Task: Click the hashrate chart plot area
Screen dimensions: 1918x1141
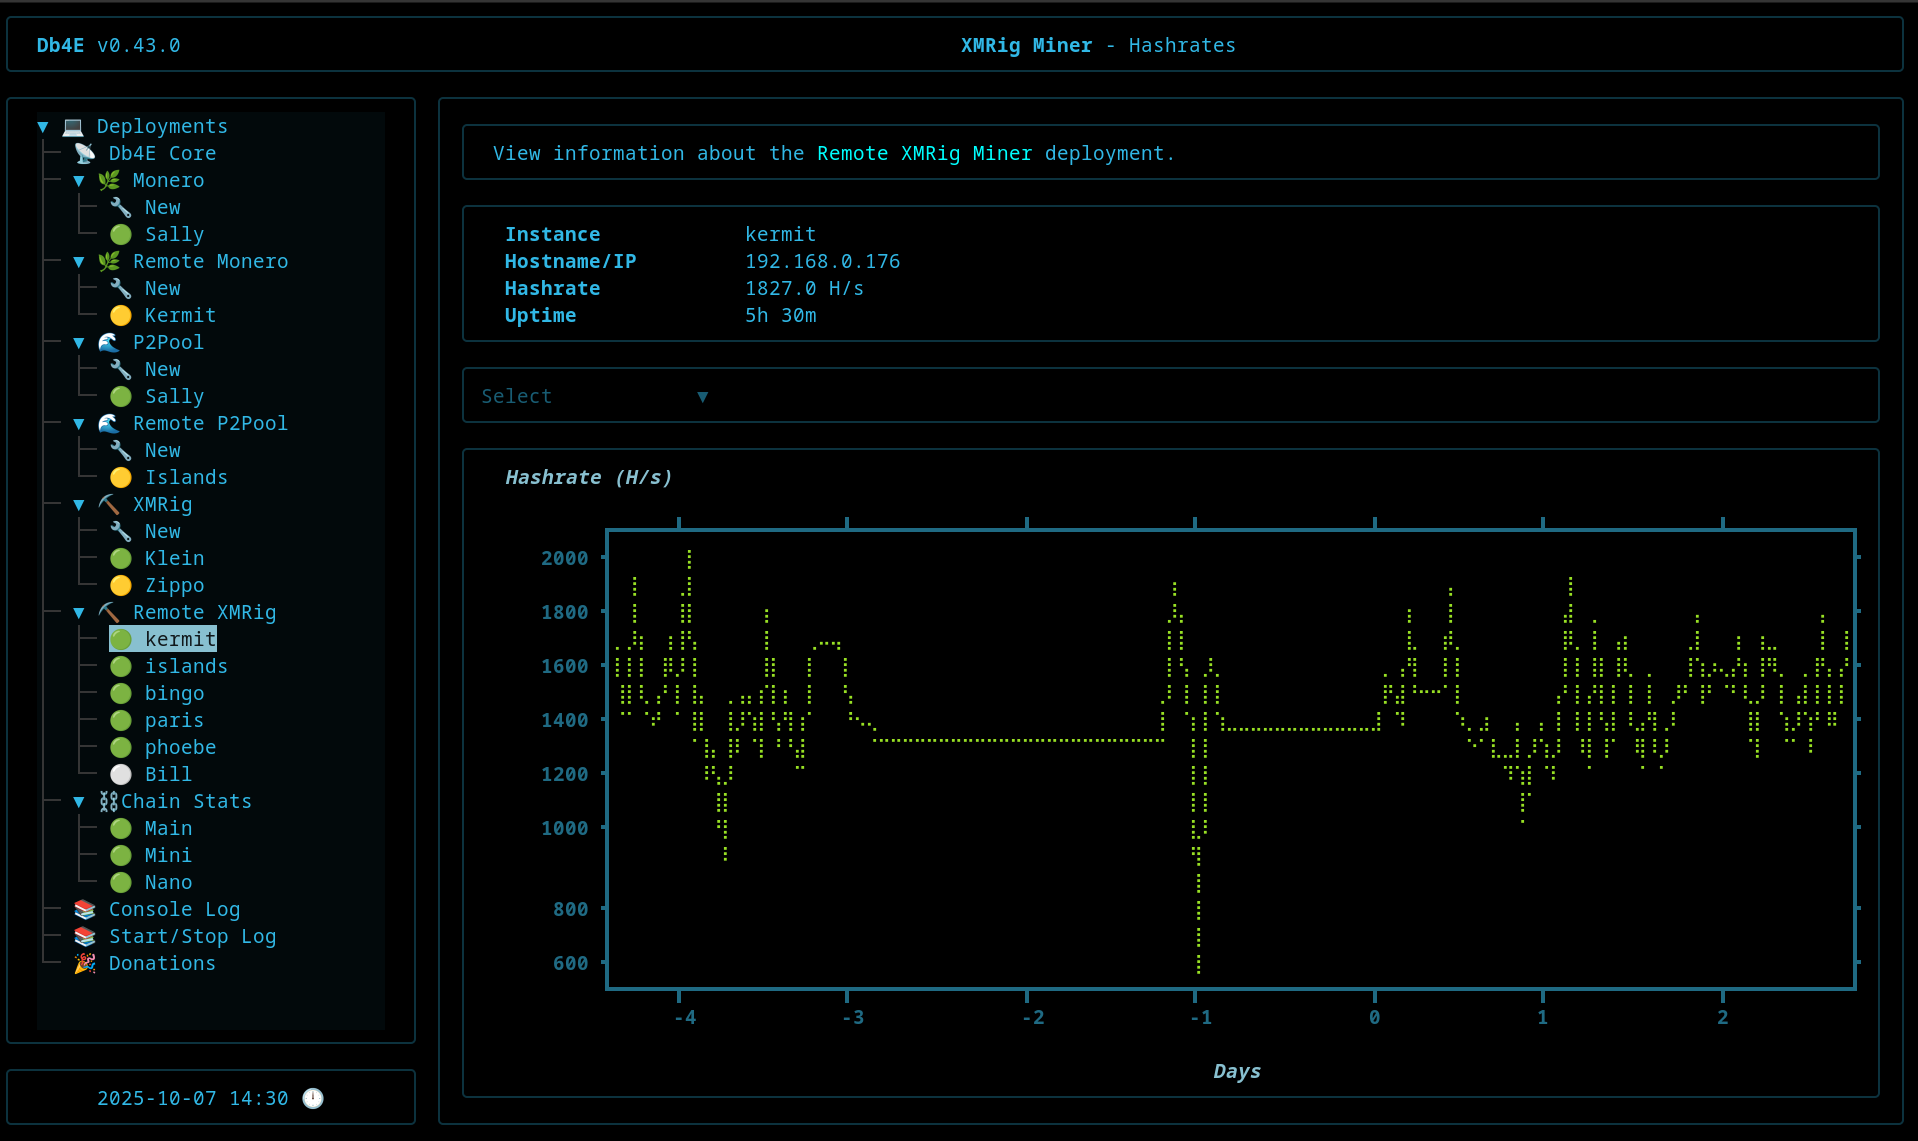Action: [x=1230, y=759]
